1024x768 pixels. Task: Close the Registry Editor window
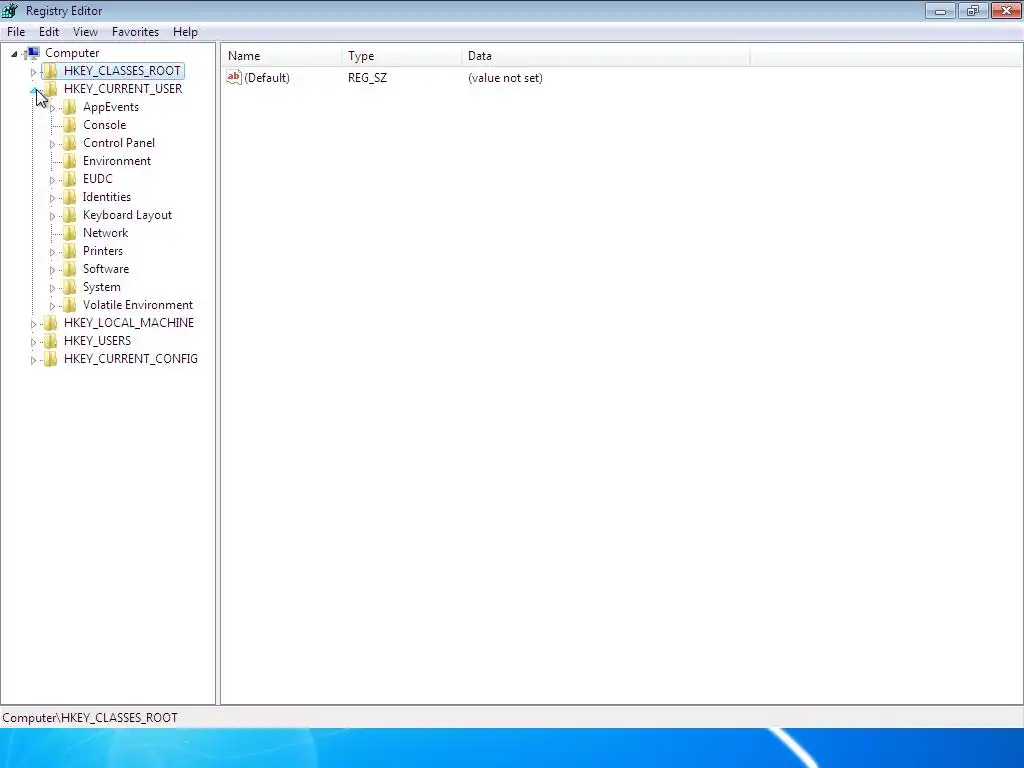(x=1006, y=10)
